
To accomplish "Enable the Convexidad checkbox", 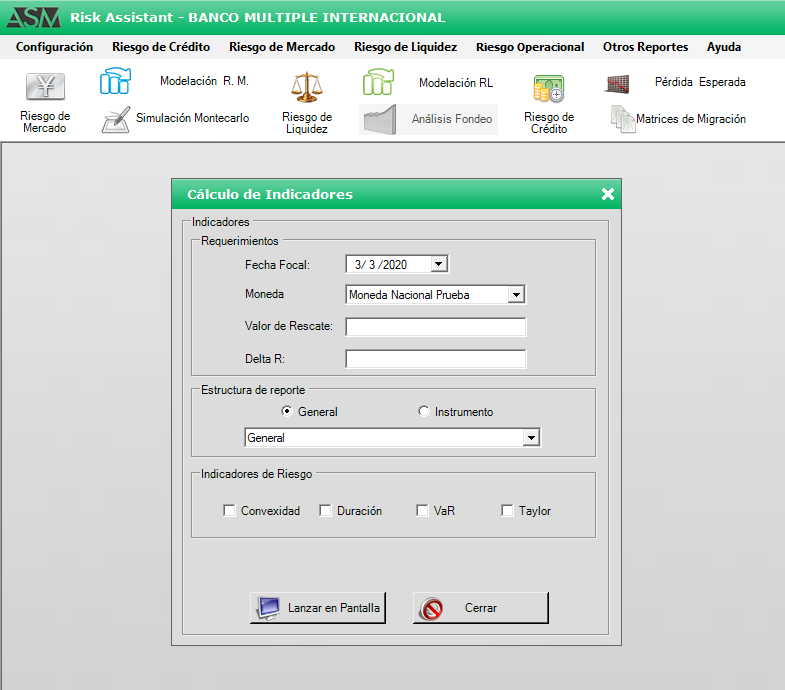I will pos(230,511).
